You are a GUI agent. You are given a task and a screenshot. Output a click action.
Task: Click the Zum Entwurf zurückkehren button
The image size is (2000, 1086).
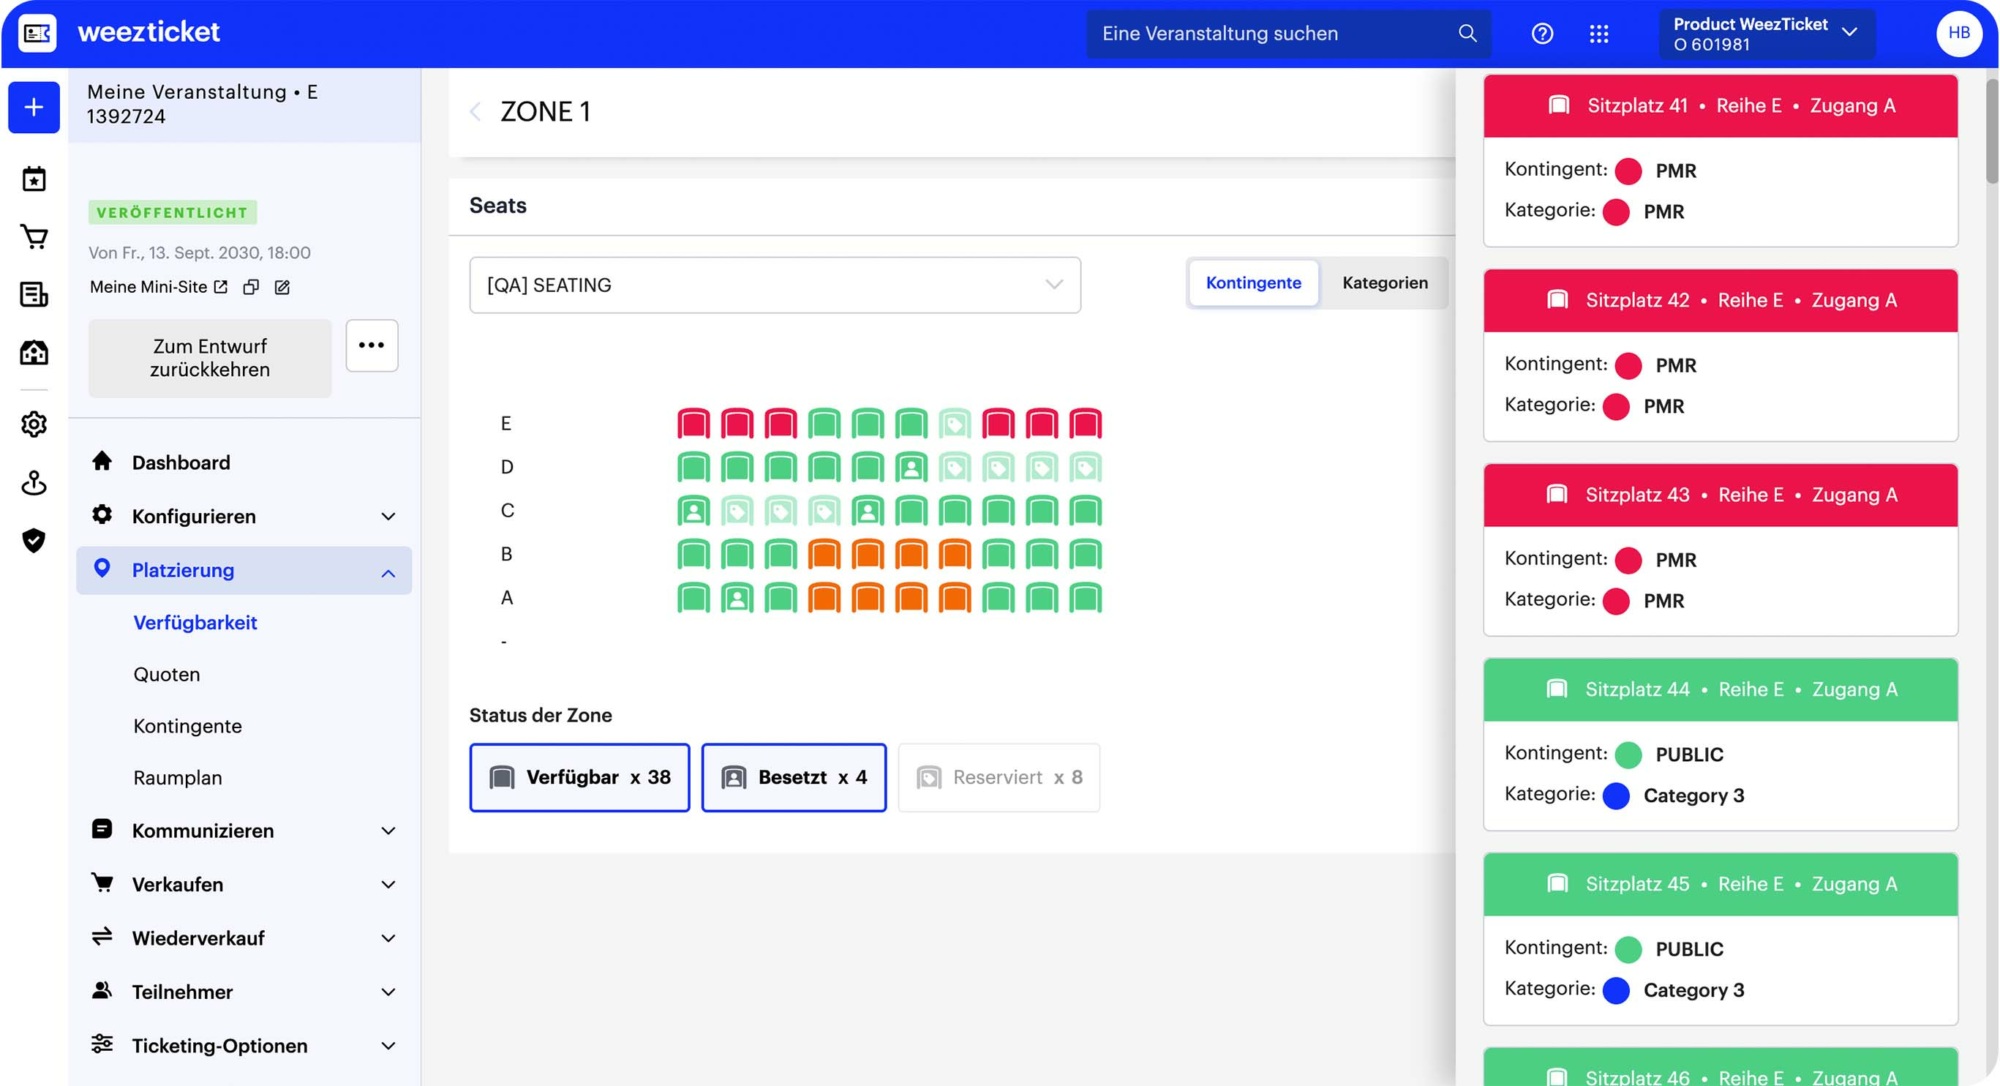click(209, 357)
